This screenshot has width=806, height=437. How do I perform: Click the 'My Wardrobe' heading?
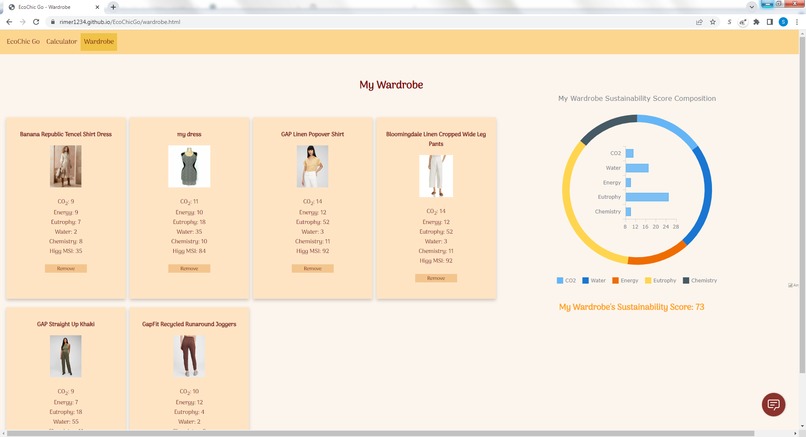(x=391, y=85)
